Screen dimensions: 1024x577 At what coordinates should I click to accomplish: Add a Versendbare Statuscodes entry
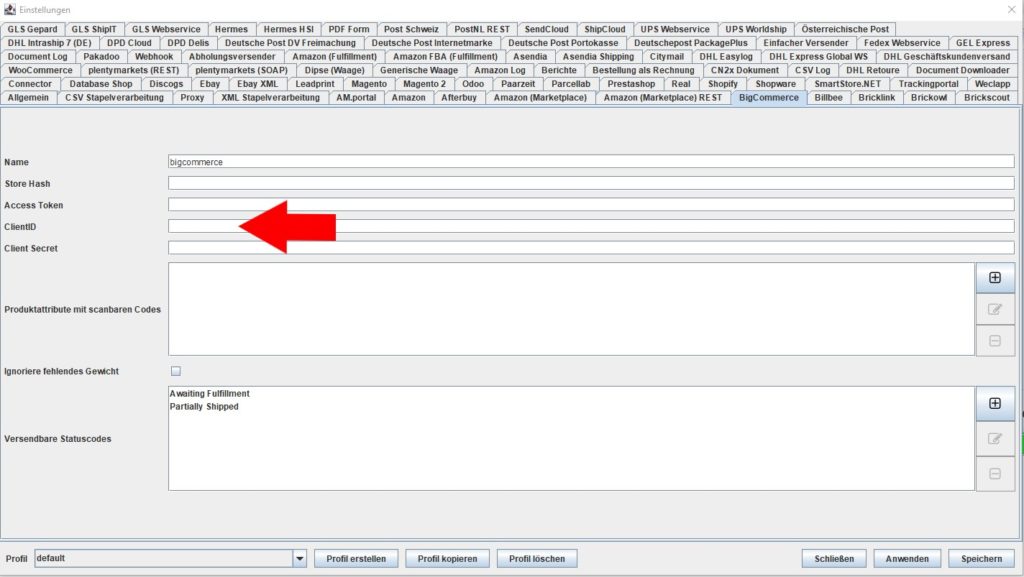point(995,403)
